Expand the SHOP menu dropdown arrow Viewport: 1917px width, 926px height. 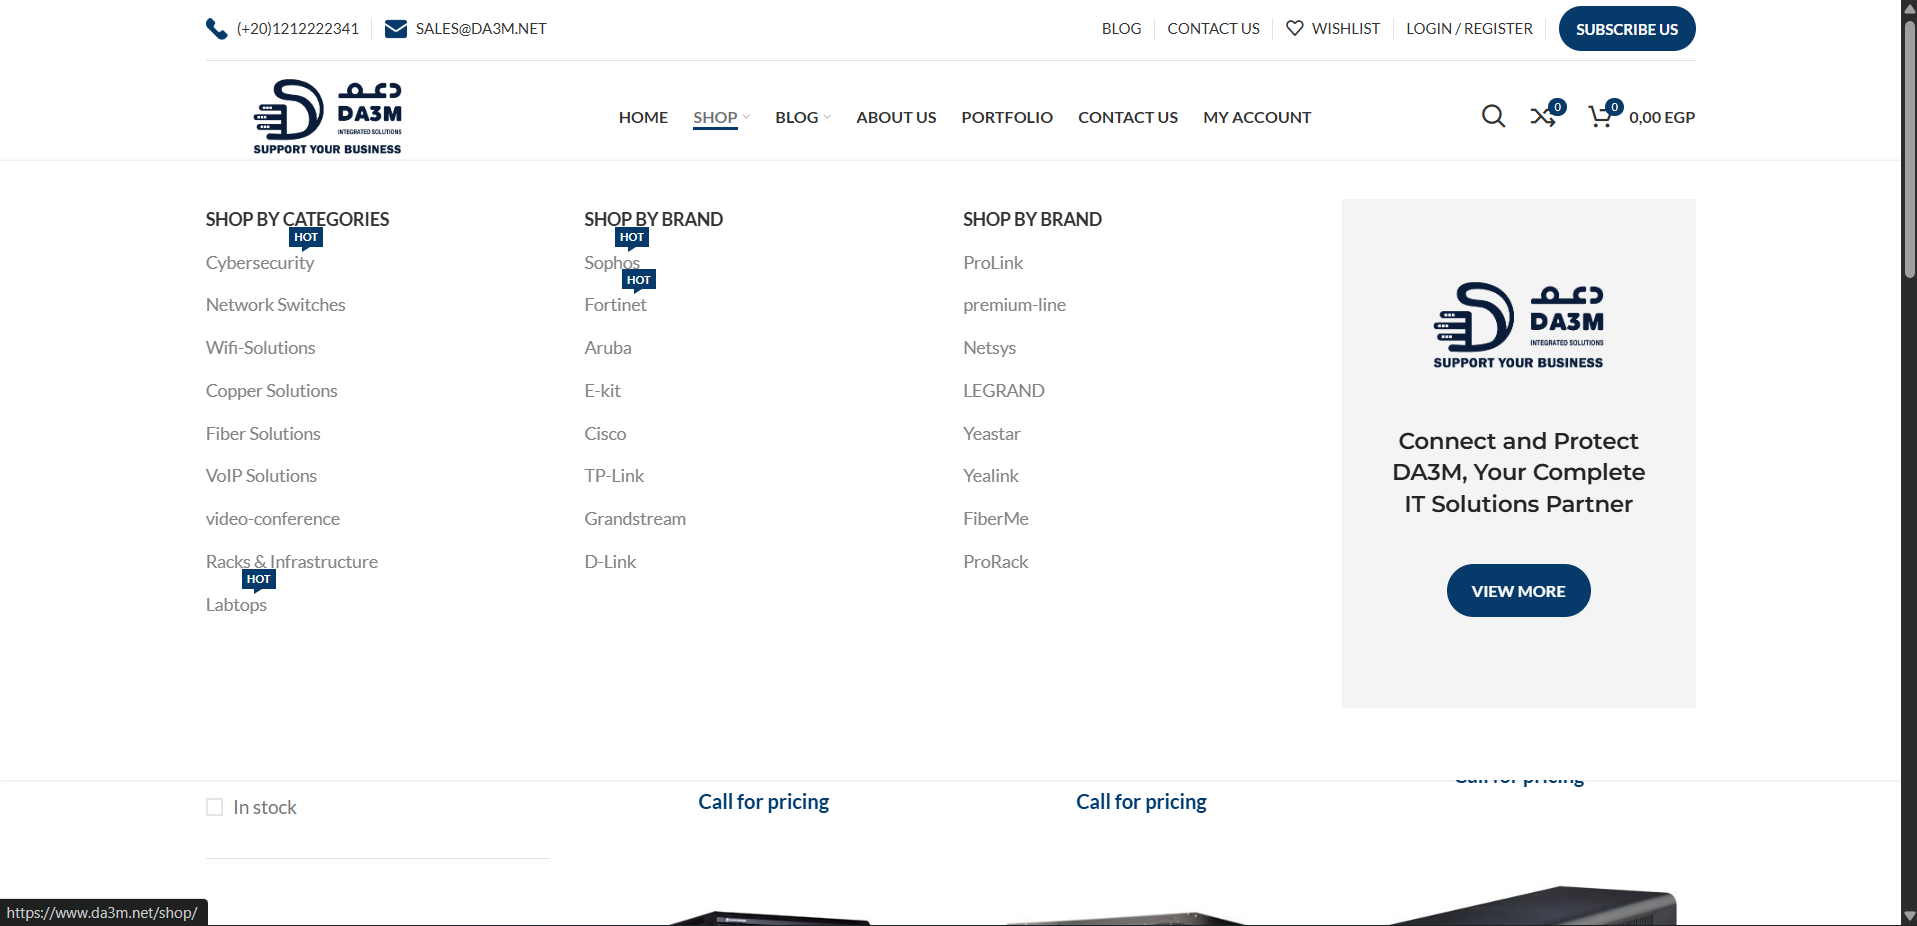coord(746,117)
